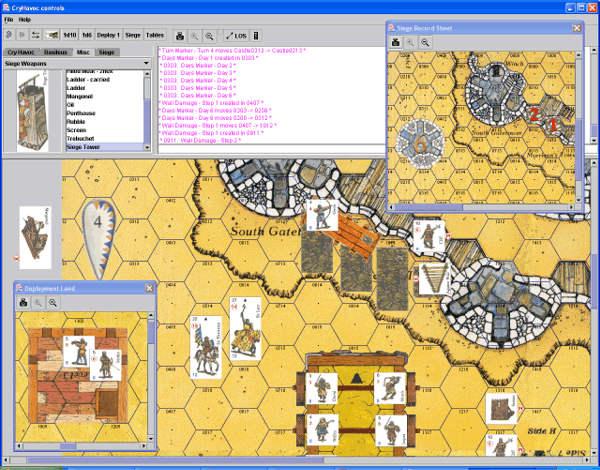Roll the 1d6 die
Image resolution: width=600 pixels, height=470 pixels.
pyautogui.click(x=87, y=35)
